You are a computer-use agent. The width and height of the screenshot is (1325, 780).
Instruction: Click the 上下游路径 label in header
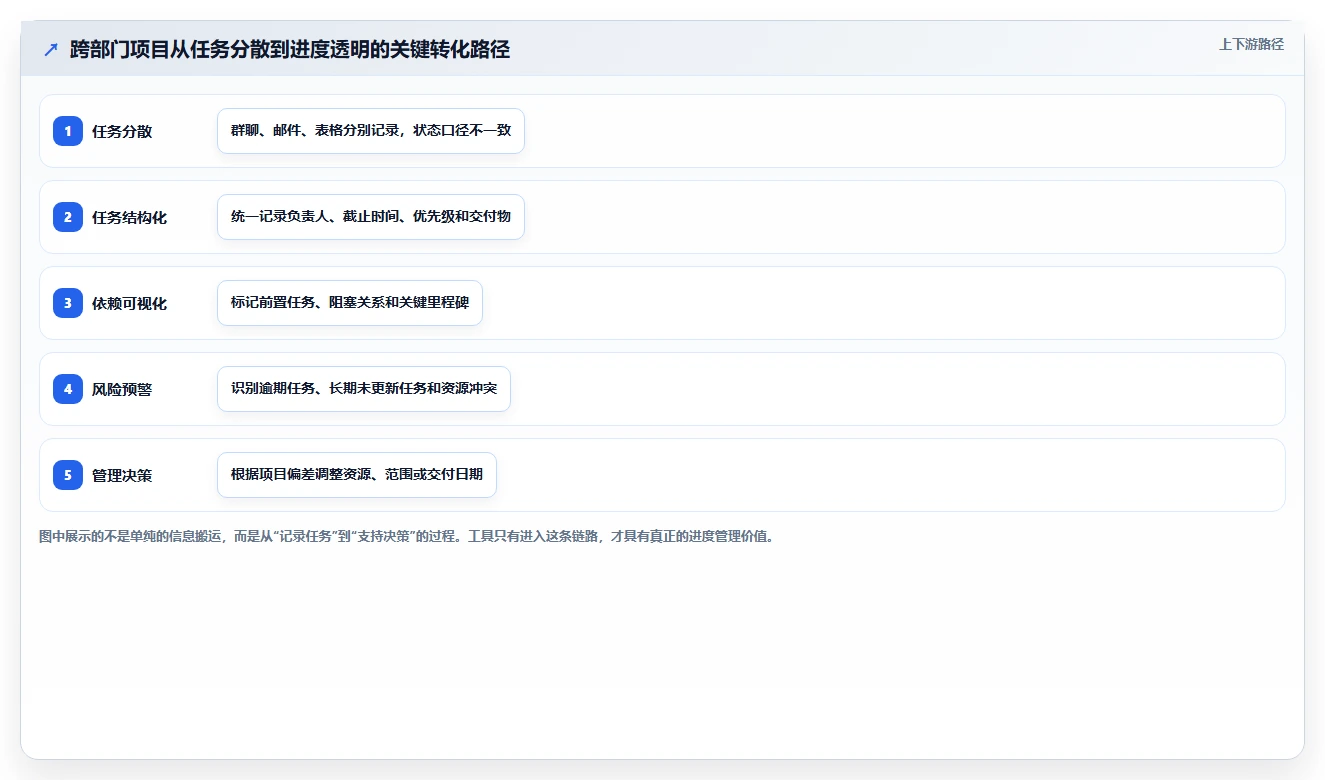coord(1251,44)
